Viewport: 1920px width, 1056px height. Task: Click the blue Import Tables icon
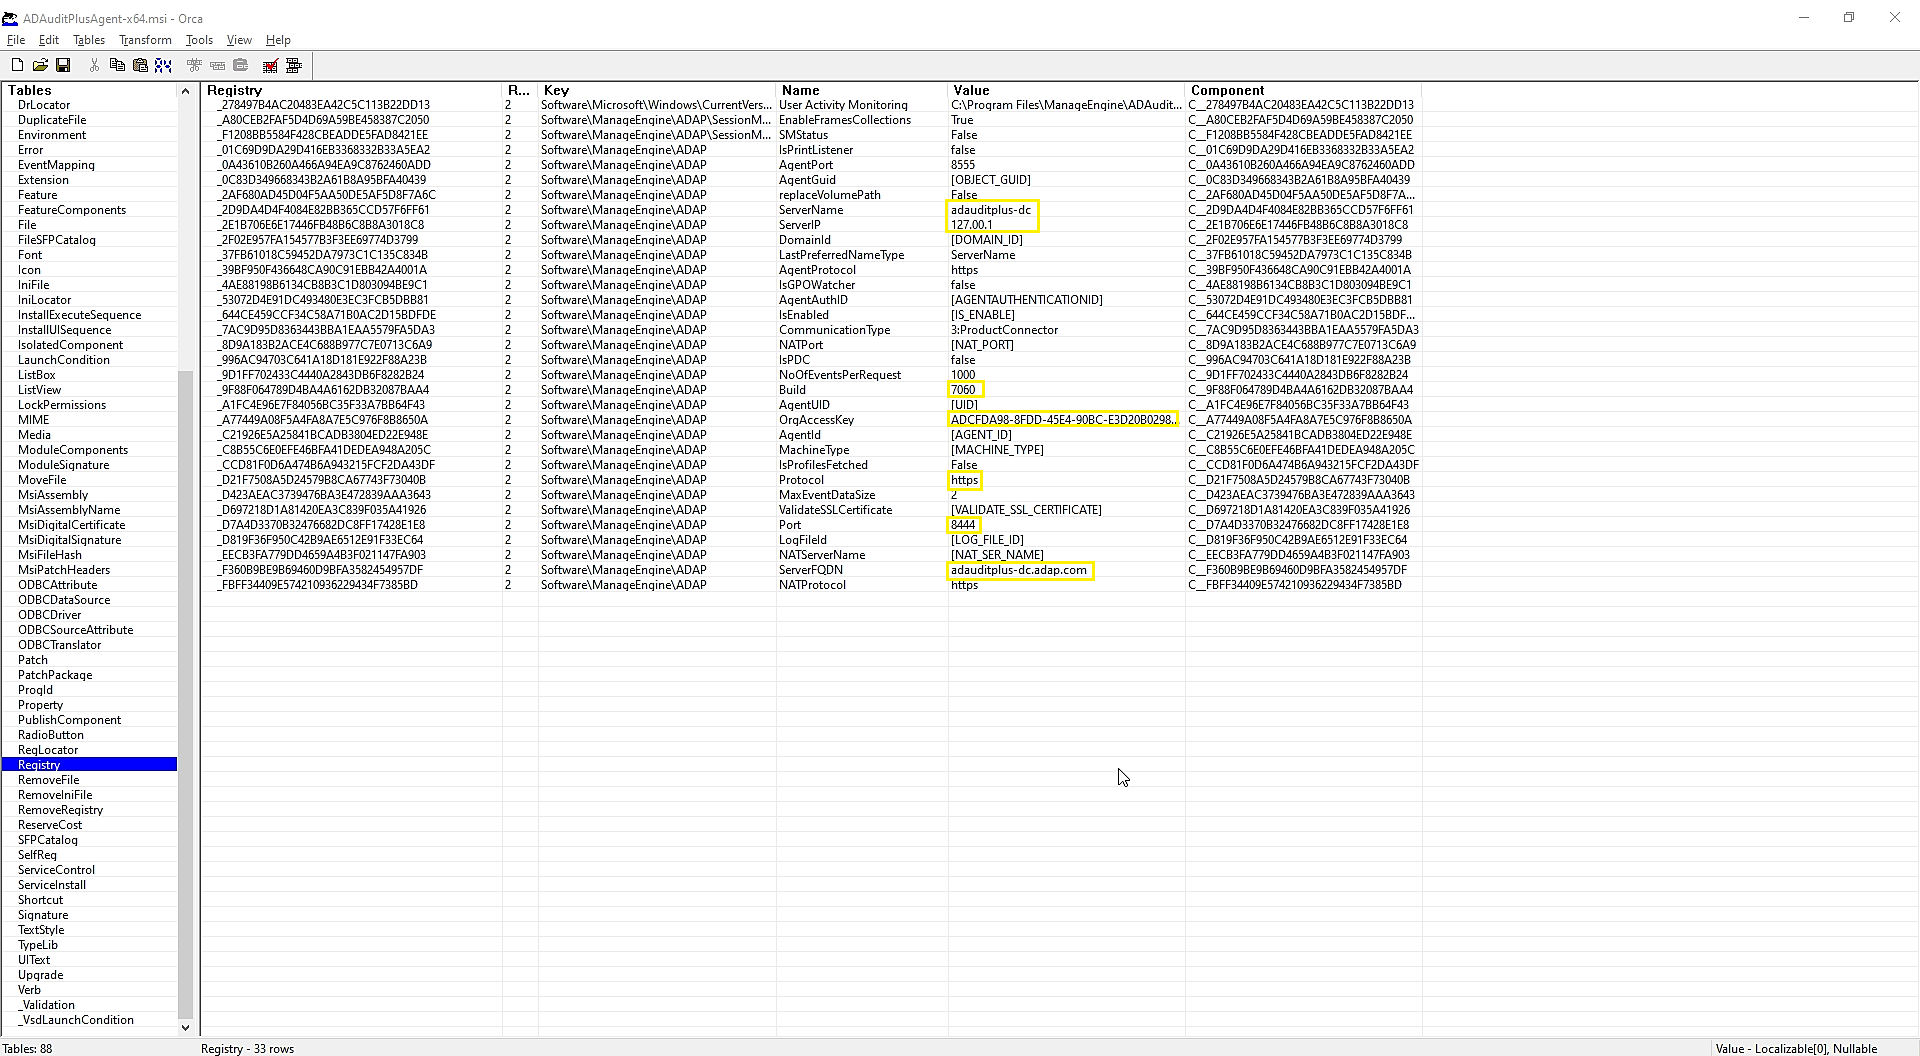coord(164,65)
